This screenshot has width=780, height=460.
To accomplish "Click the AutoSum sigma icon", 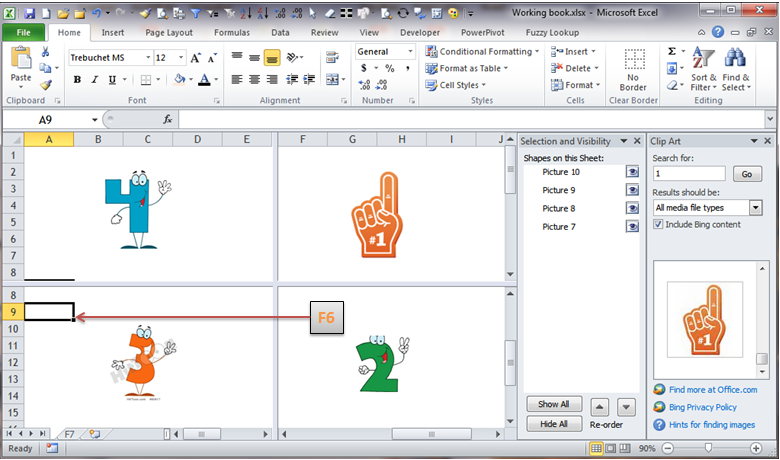I will [672, 52].
